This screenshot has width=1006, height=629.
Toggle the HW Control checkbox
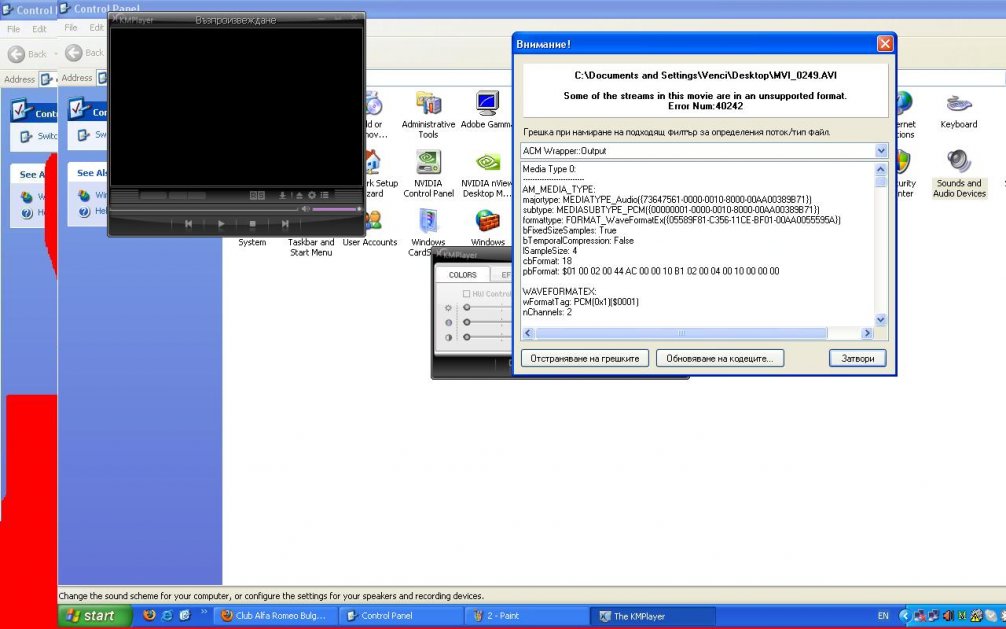coord(467,294)
